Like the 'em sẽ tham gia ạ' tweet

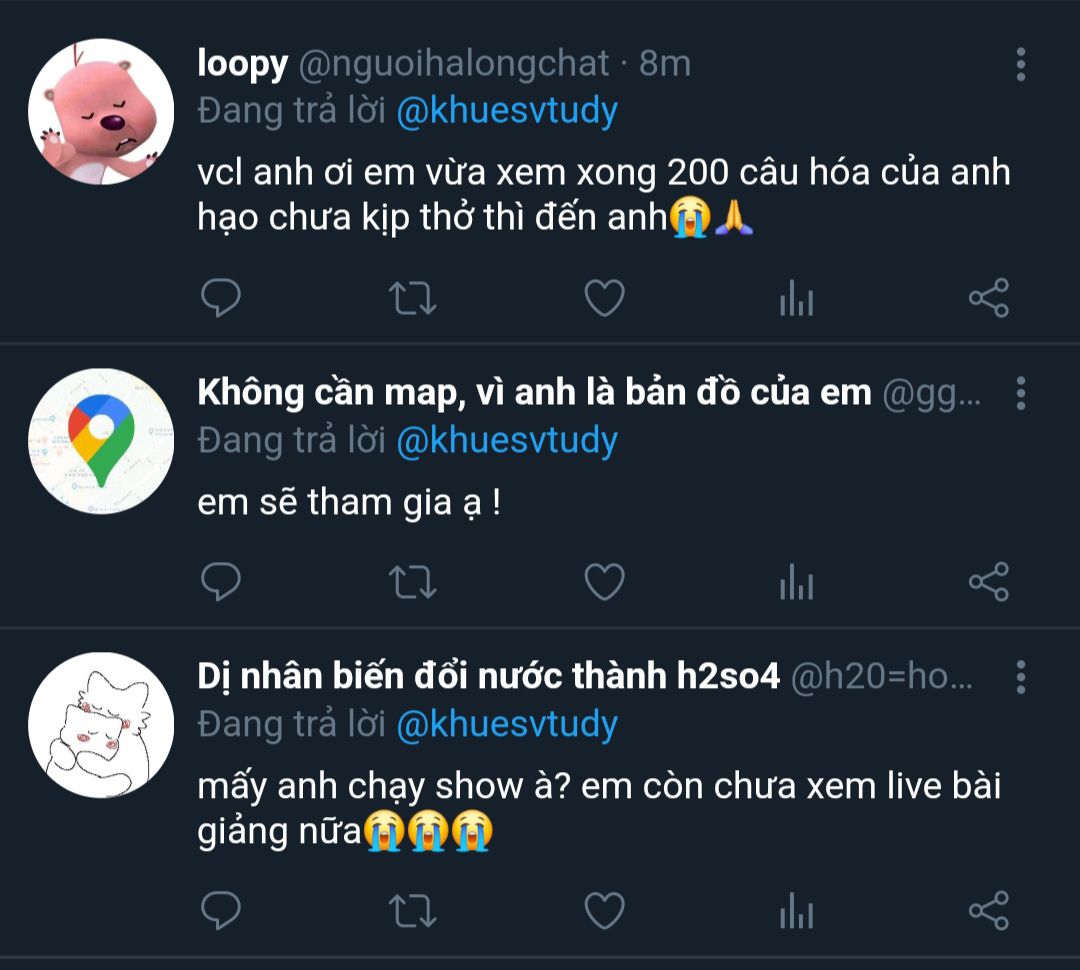click(x=604, y=581)
